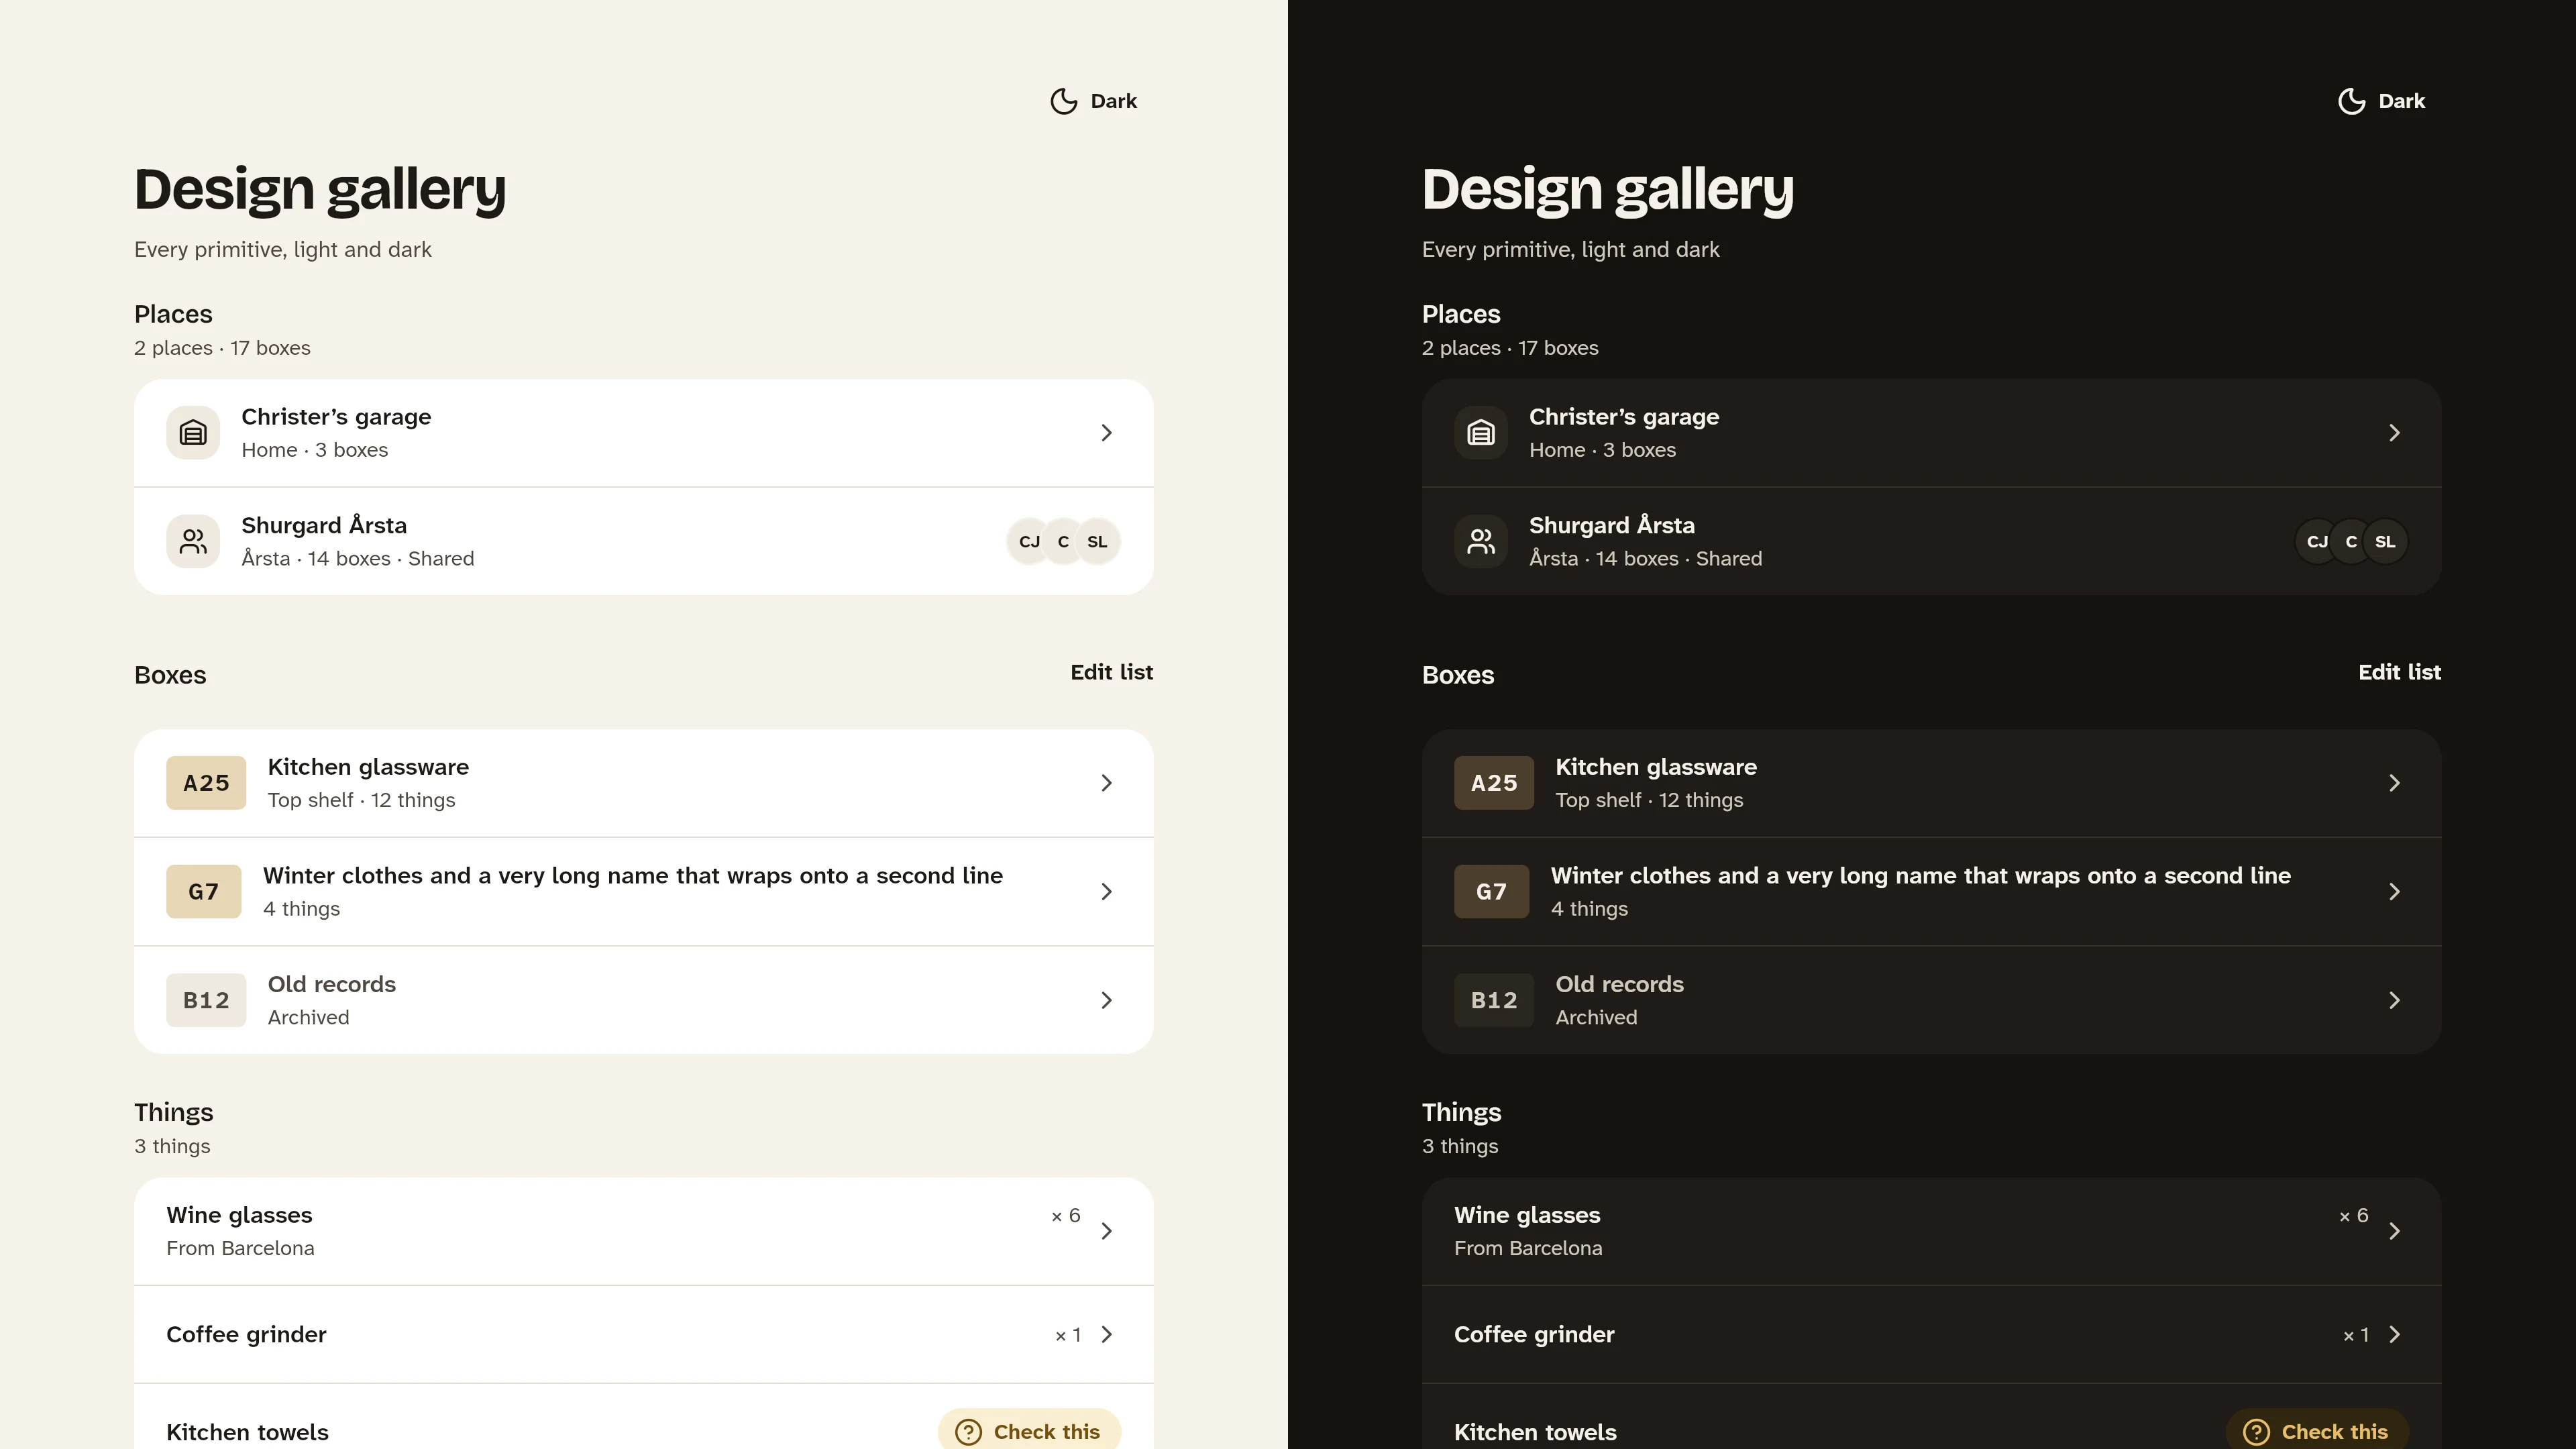2576x1449 pixels.
Task: Click Edit list in the dark panel
Action: tap(2400, 672)
